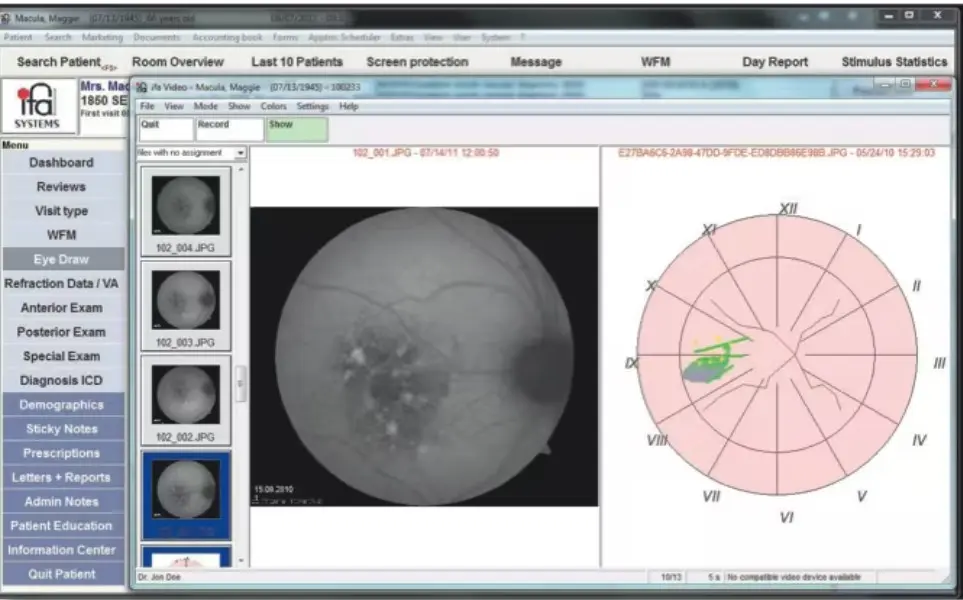Click the ifa Video title bar icon
This screenshot has height=600, width=963.
(x=139, y=87)
